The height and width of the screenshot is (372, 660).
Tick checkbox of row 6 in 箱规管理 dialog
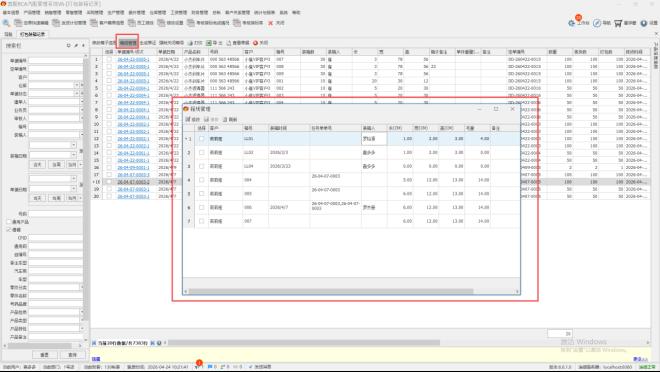202,207
